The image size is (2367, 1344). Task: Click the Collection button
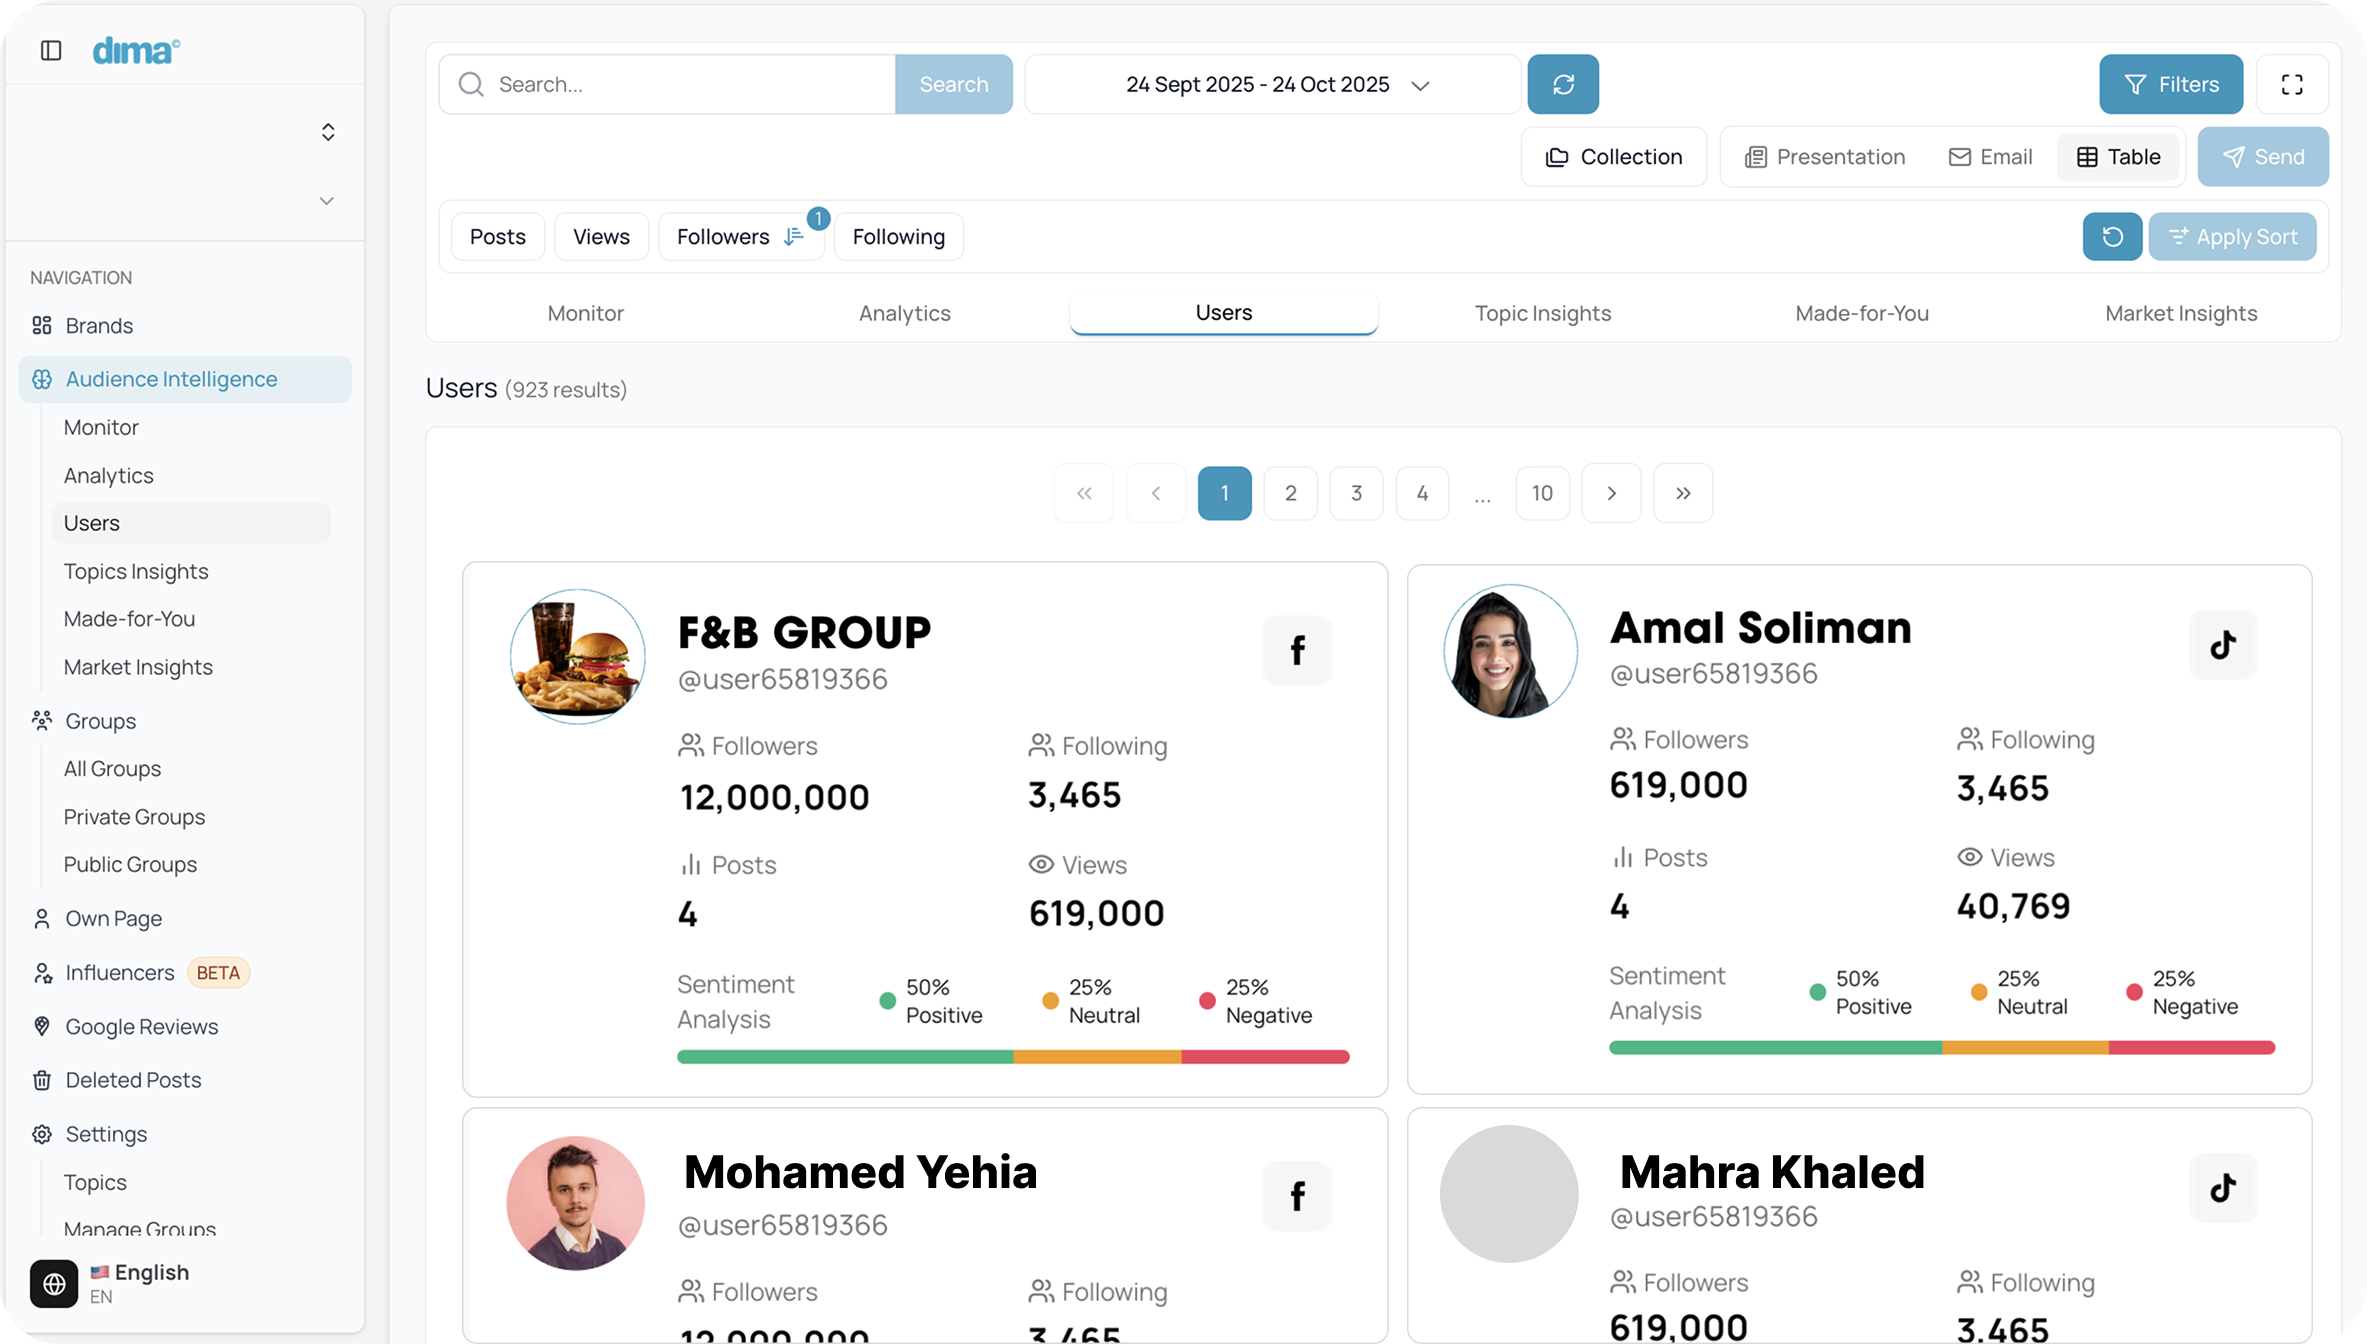click(x=1613, y=157)
